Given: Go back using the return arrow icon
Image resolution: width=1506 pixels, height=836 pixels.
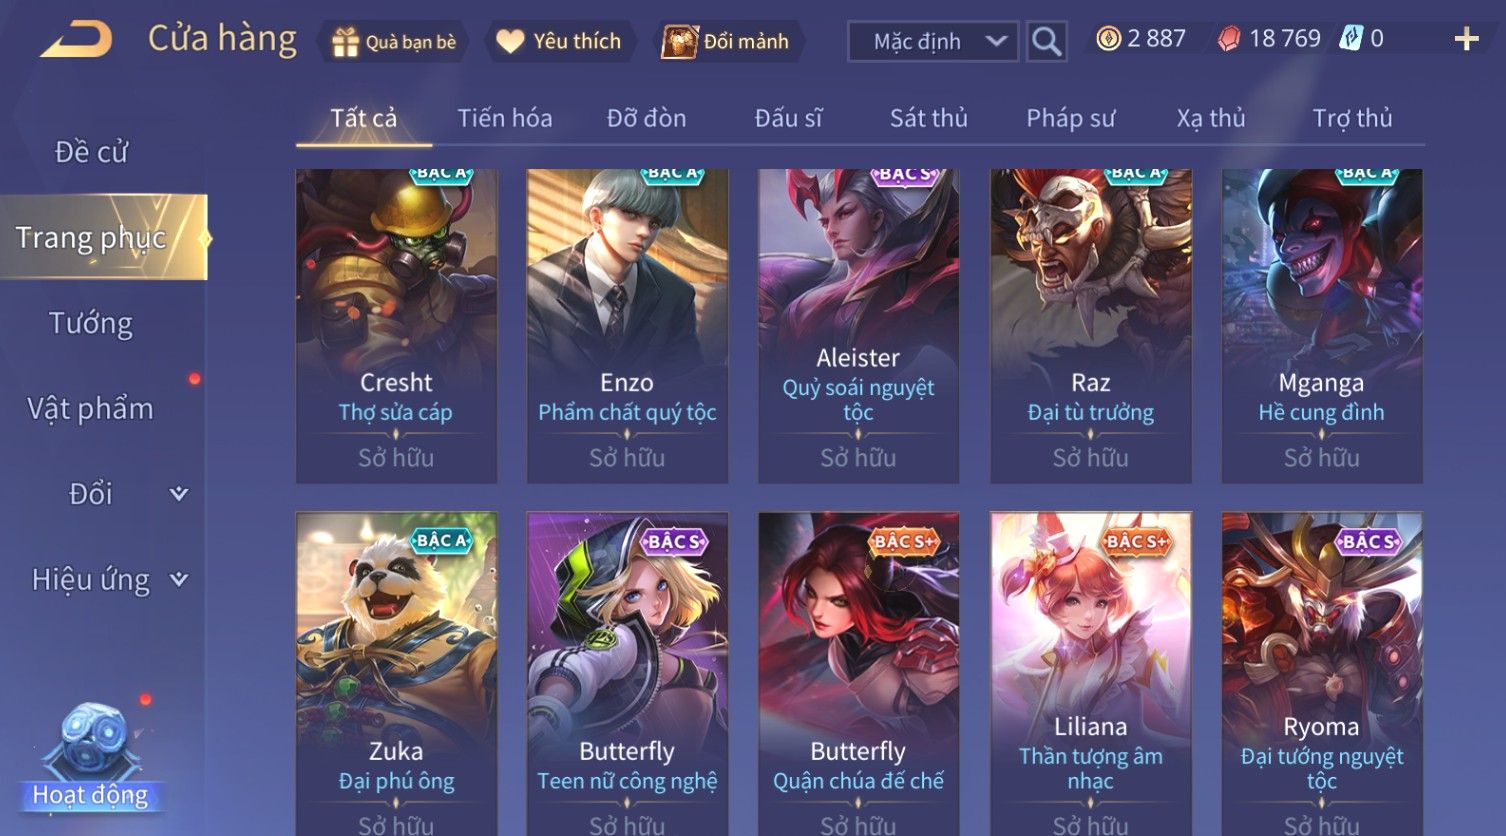Looking at the screenshot, I should point(77,40).
